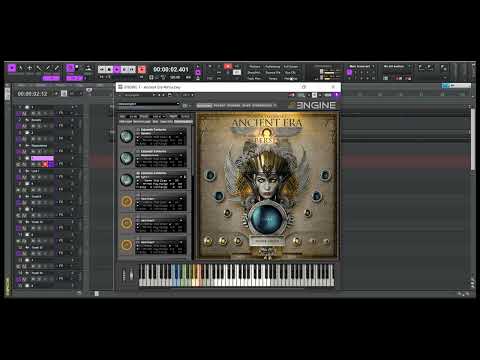Activate the Draw pencil tool
This screenshot has height=360, width=480.
pos(48,68)
